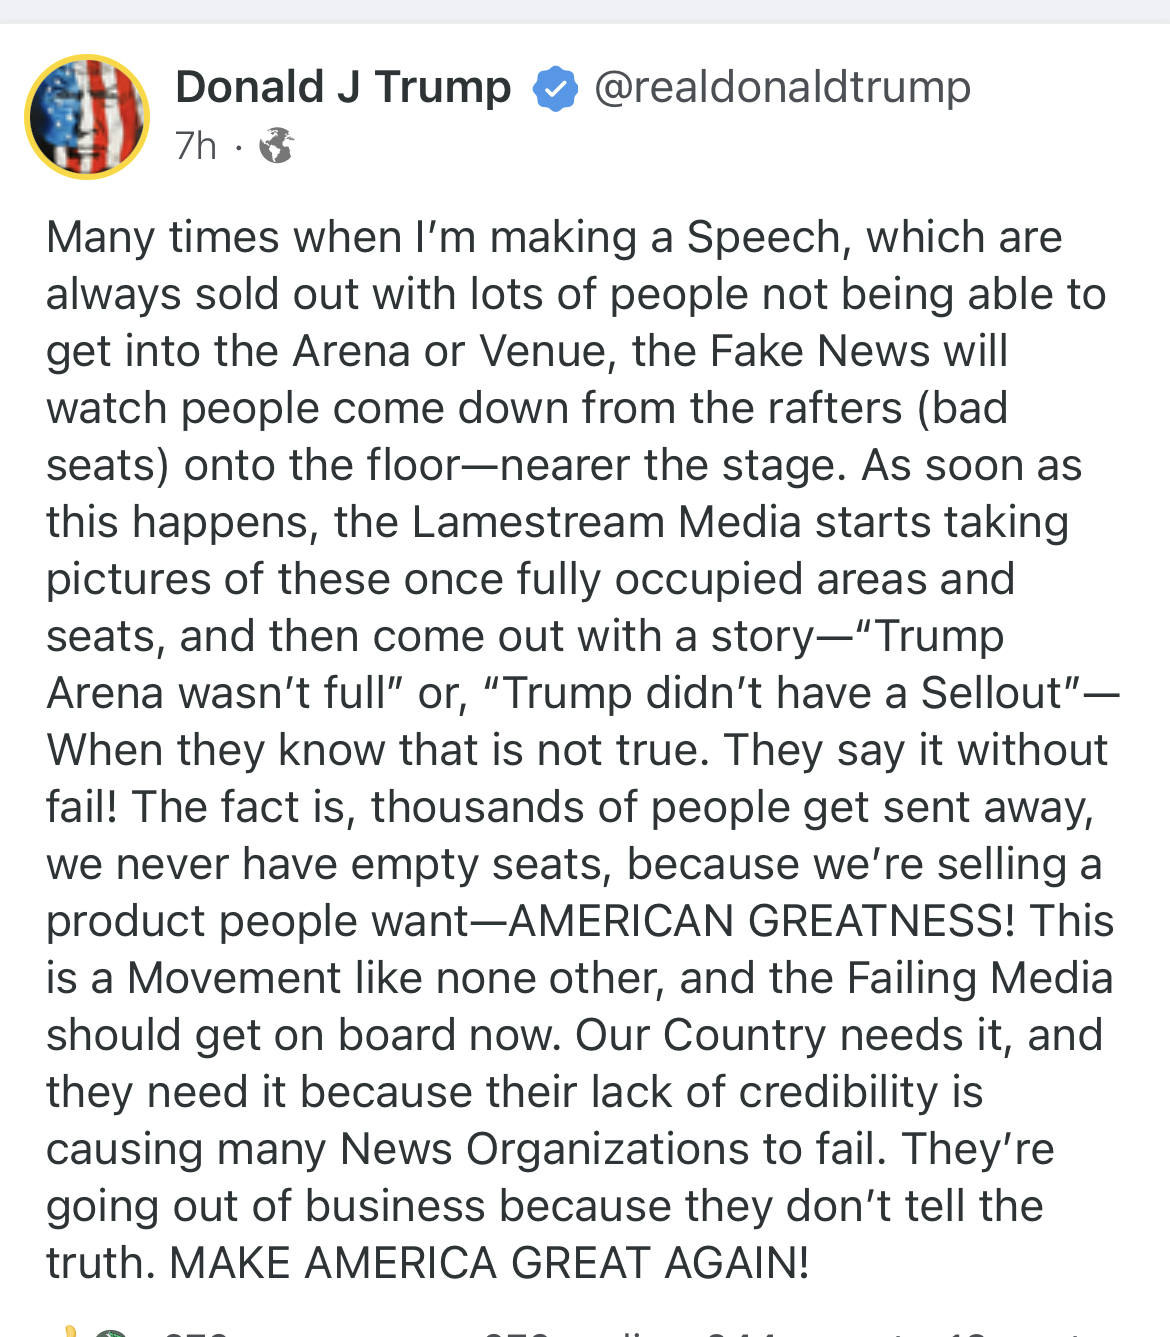
Task: Click the 'Failing Media' phrase in post
Action: click(x=979, y=978)
